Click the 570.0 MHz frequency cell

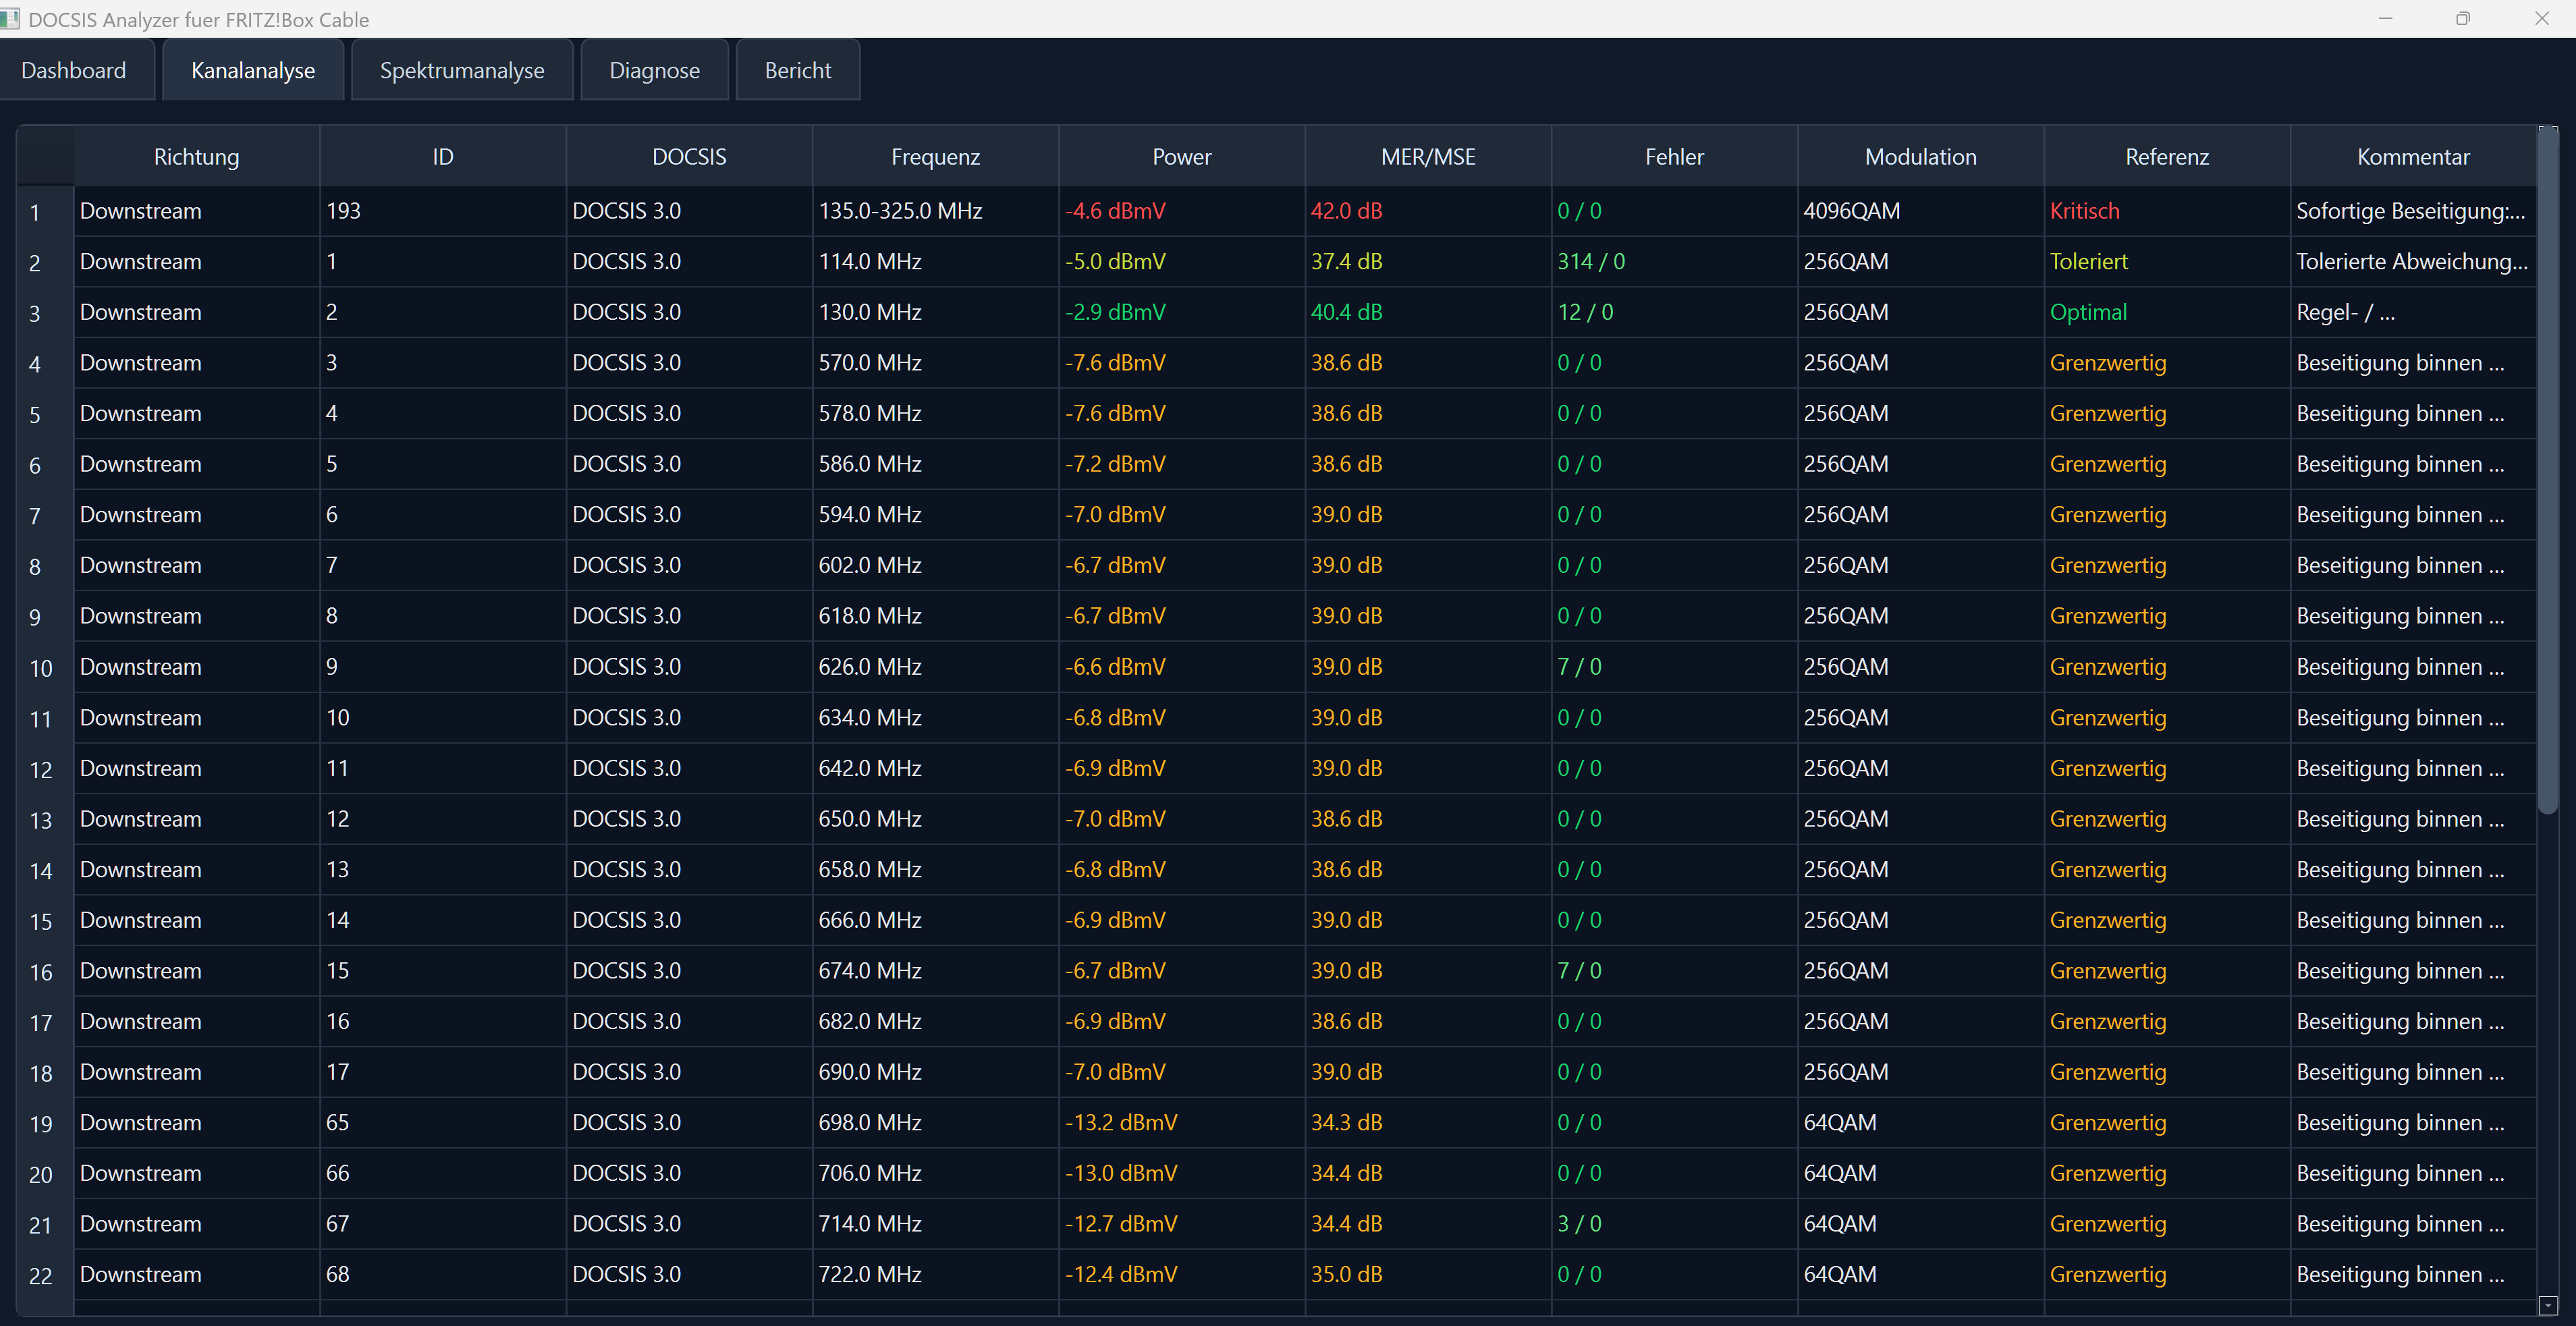(x=936, y=363)
